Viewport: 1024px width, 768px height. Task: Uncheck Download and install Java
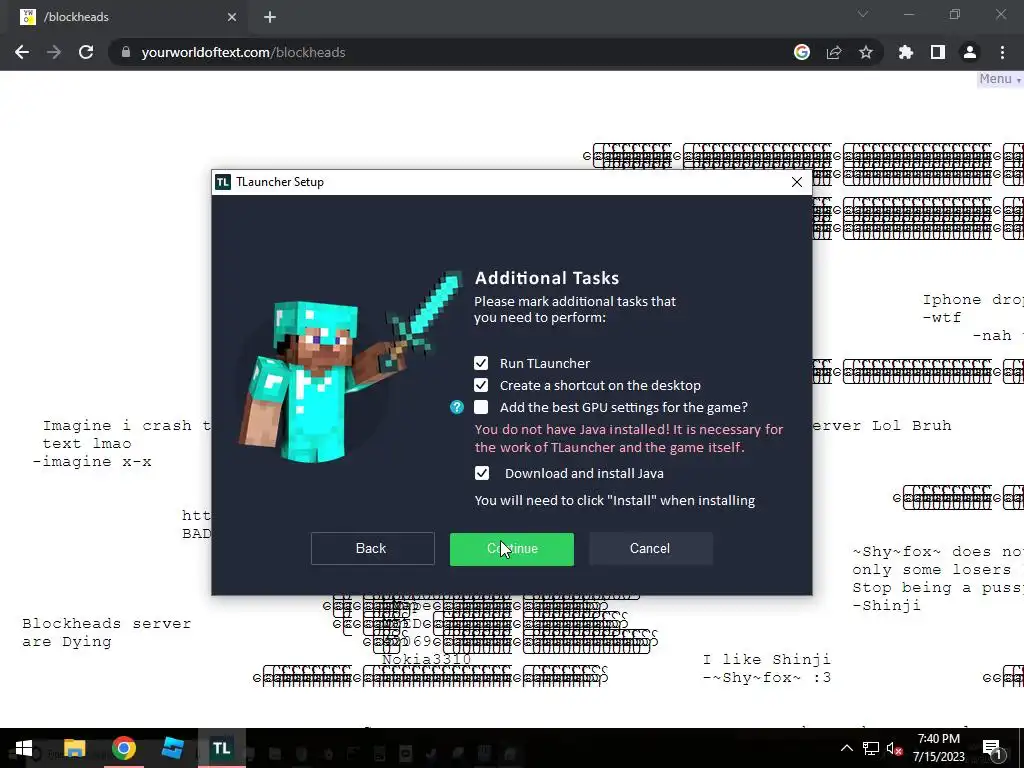(x=481, y=473)
